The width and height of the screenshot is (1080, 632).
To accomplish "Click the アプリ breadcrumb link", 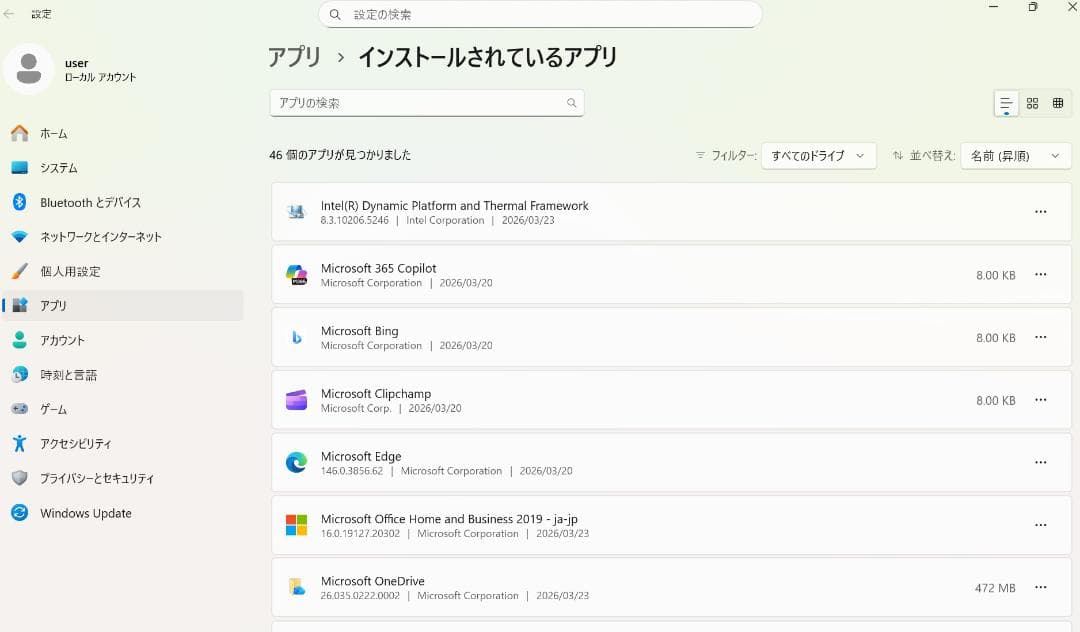I will (x=294, y=56).
